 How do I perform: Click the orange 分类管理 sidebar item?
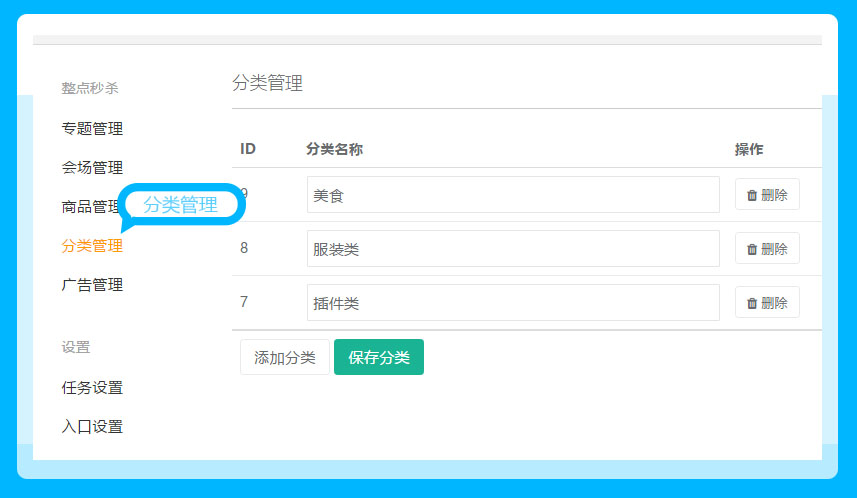(x=92, y=246)
